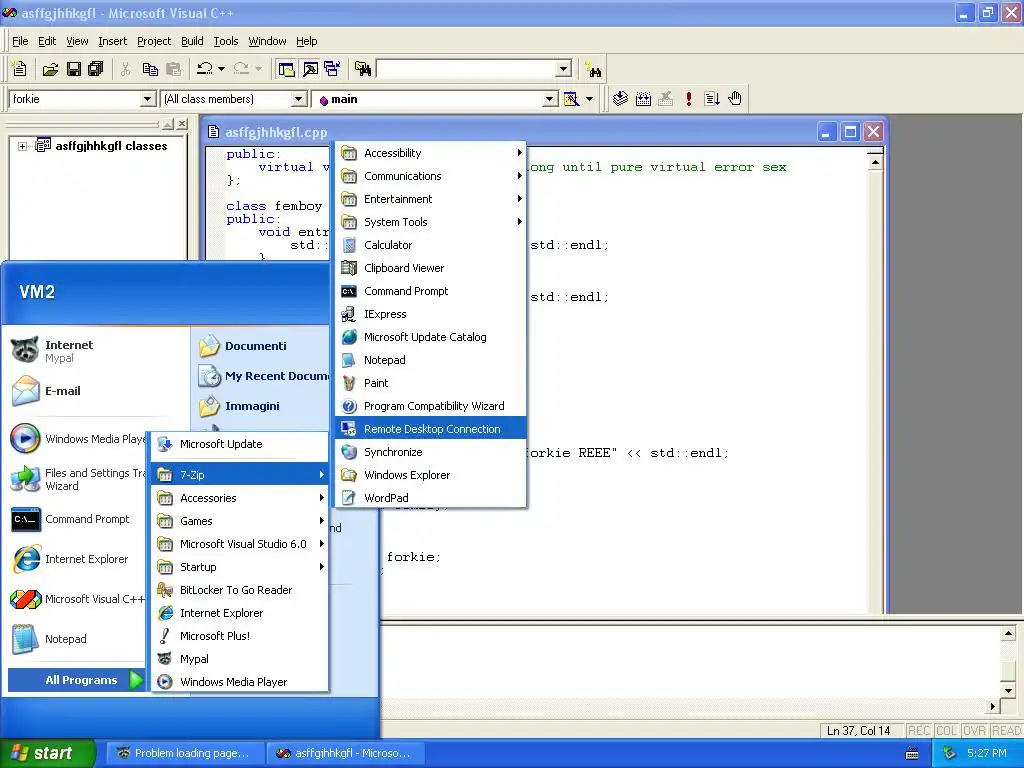Open the Window menu
Screen dimensions: 1024x768
tap(267, 41)
